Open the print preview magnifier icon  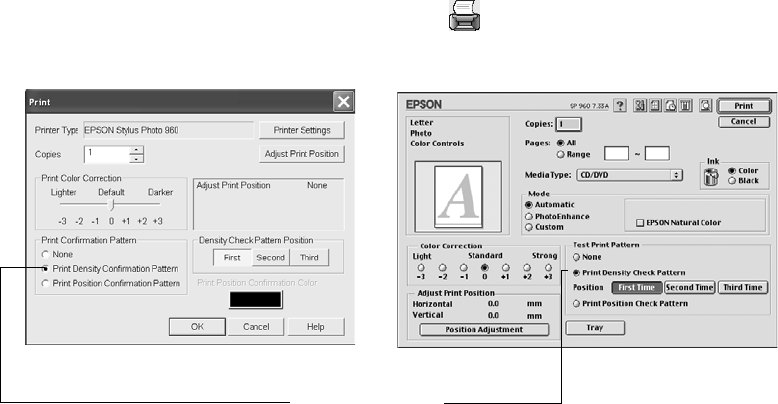(x=706, y=105)
